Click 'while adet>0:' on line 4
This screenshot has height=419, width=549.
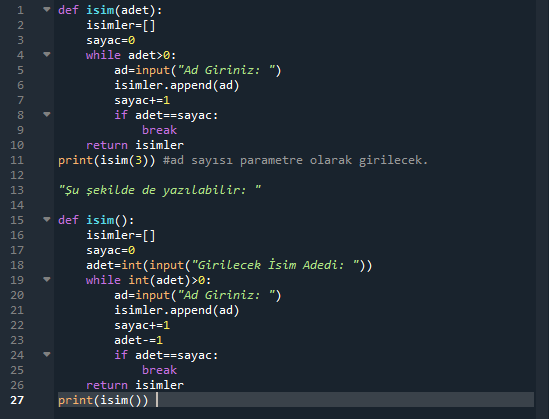[131, 55]
